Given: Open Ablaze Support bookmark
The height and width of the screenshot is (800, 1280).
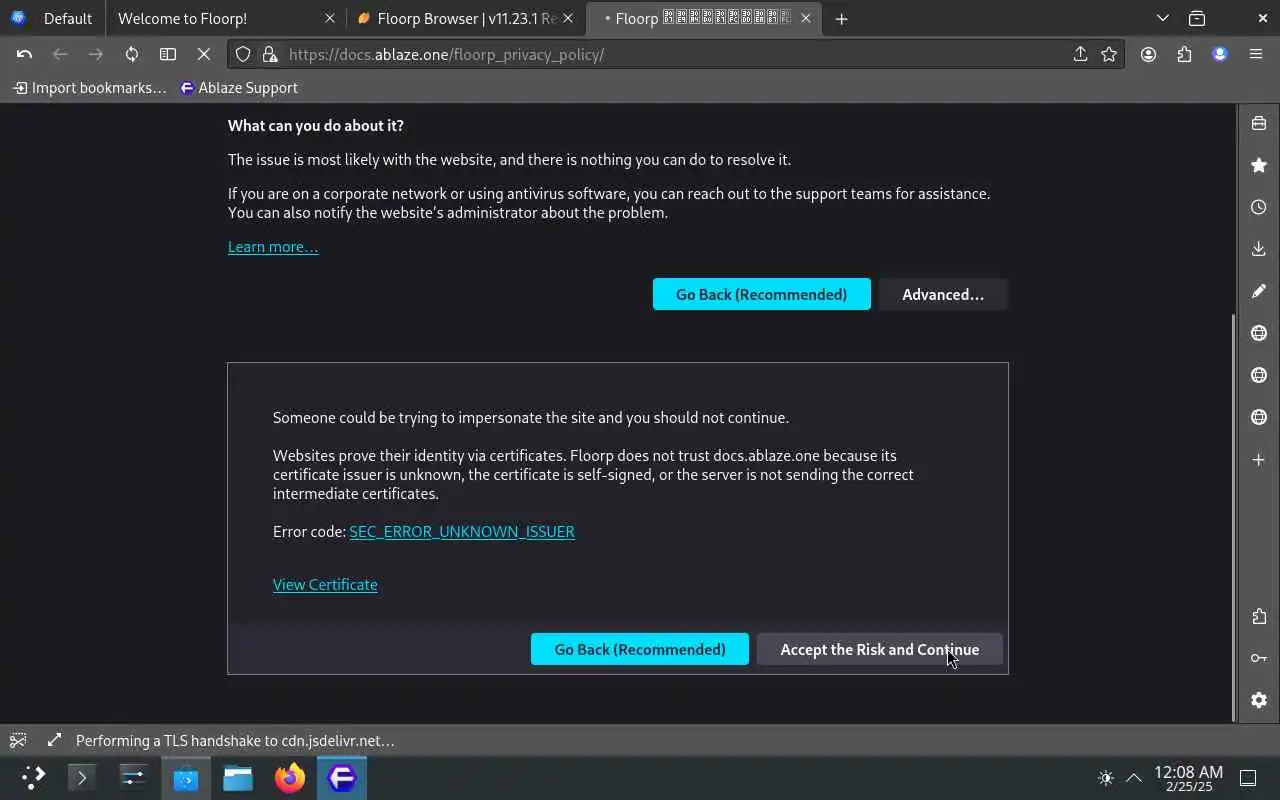Looking at the screenshot, I should tap(238, 88).
